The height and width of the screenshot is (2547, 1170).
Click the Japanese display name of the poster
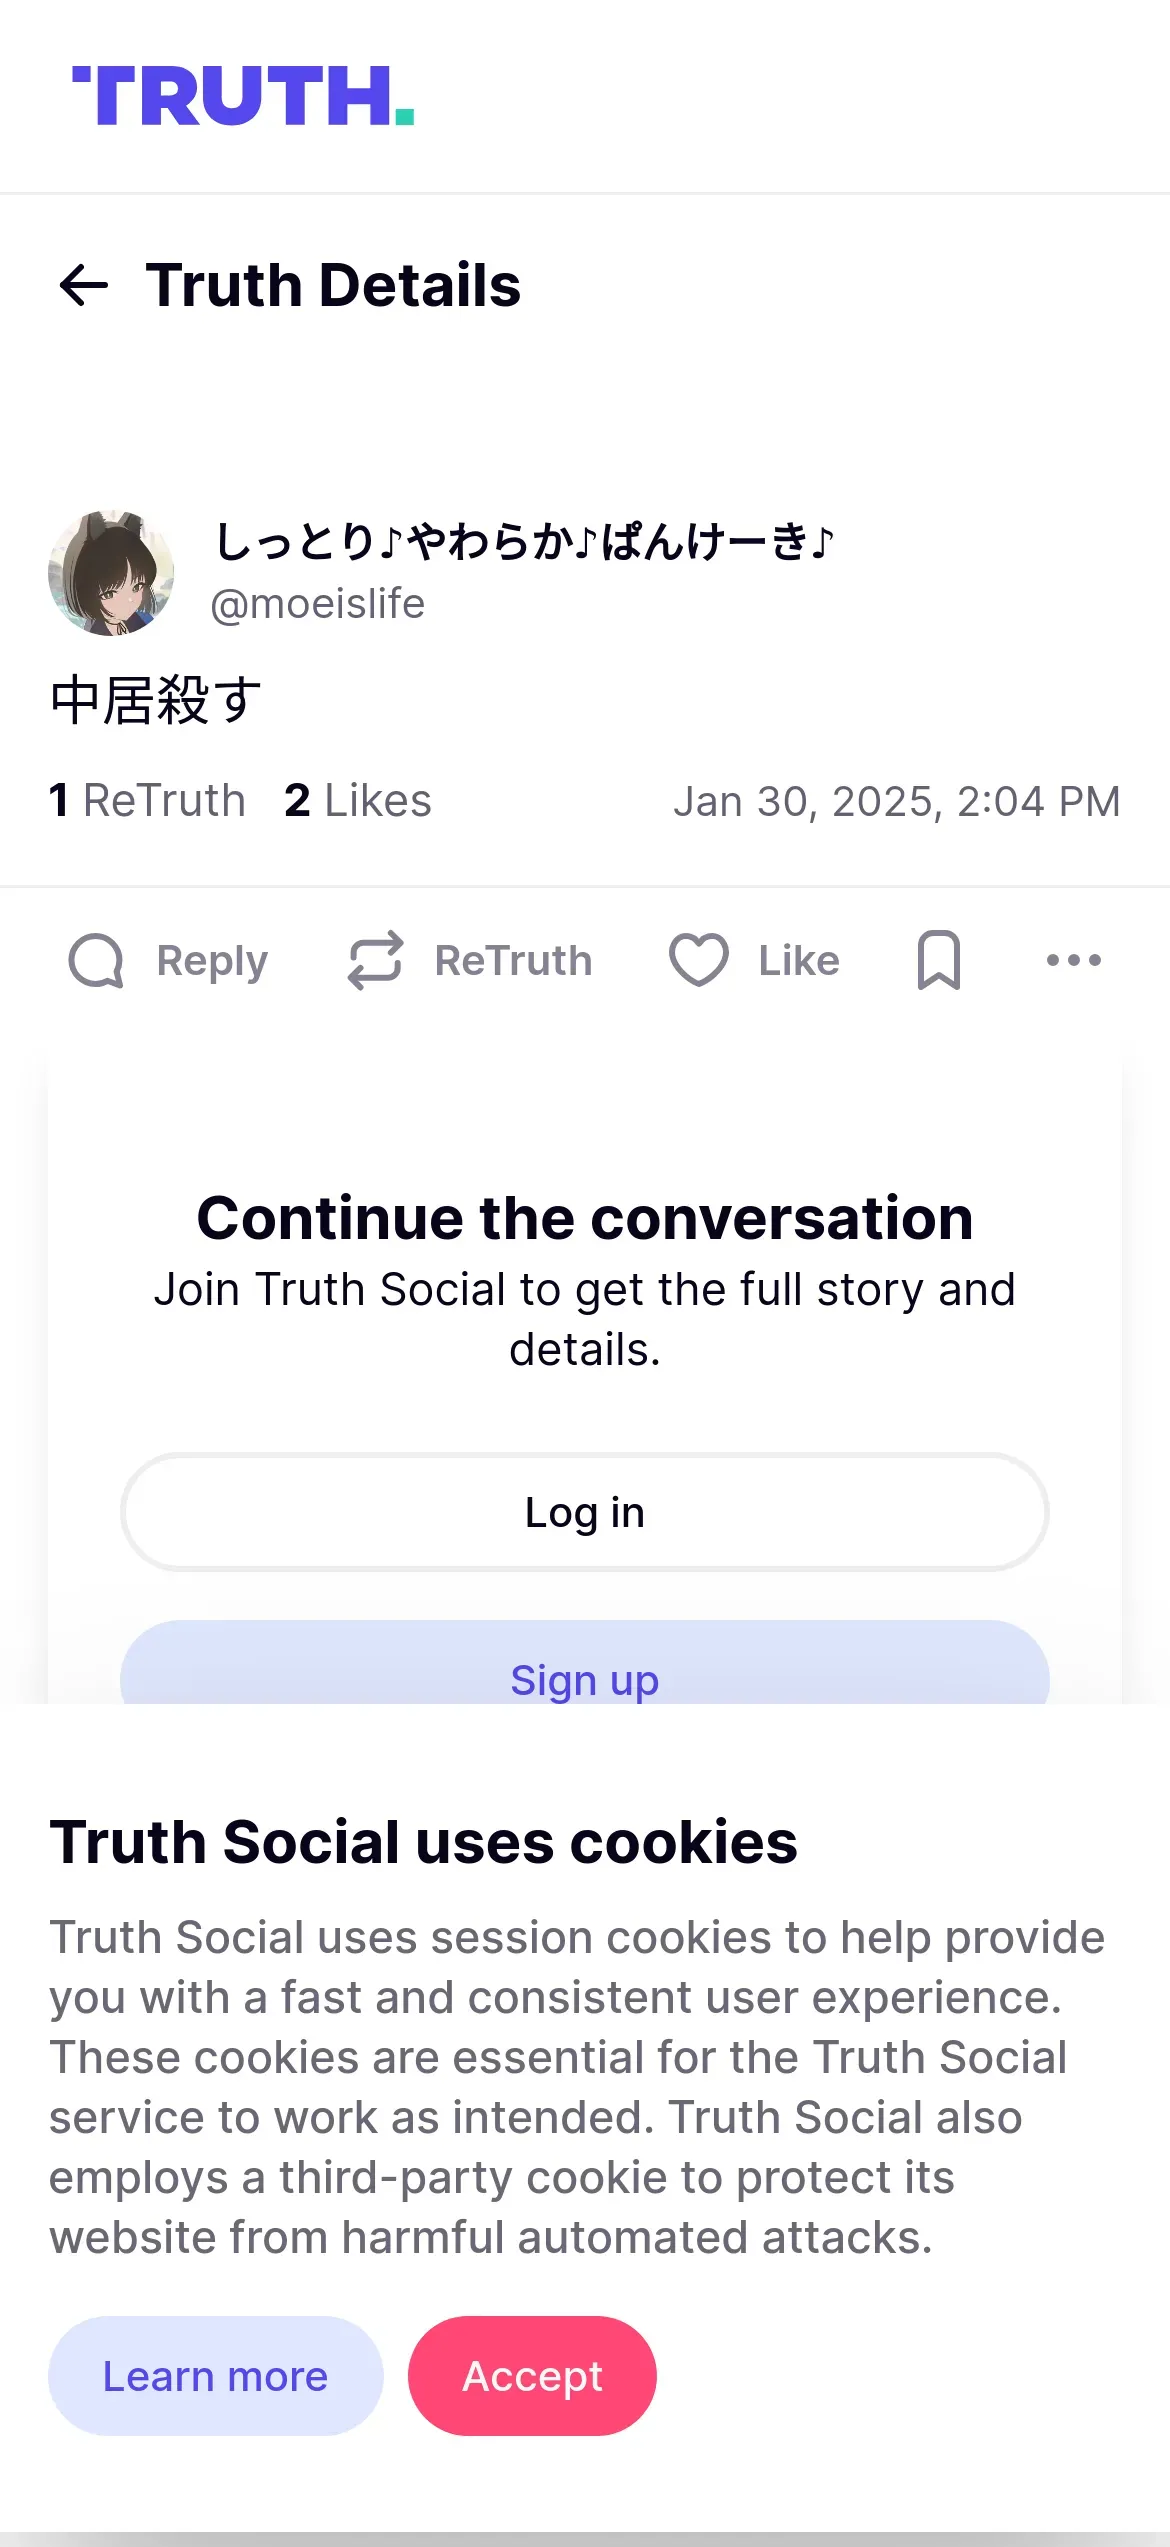[523, 542]
